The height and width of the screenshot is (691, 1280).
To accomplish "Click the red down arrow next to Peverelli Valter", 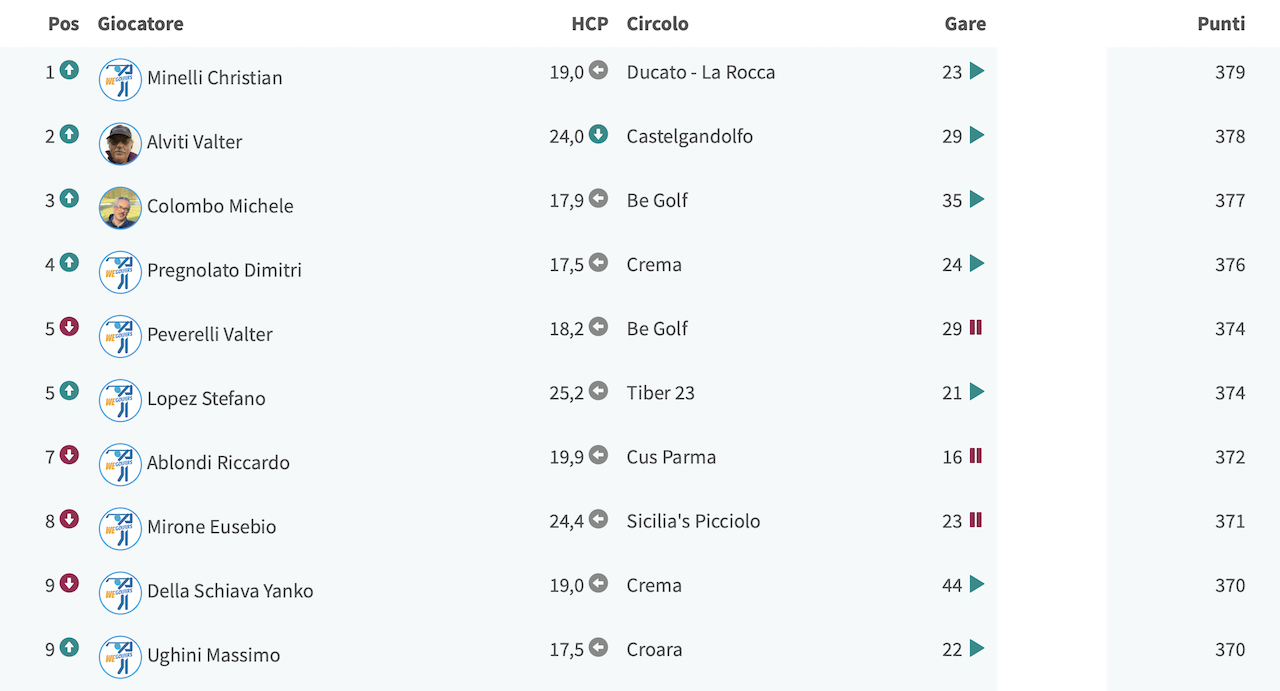I will (69, 327).
